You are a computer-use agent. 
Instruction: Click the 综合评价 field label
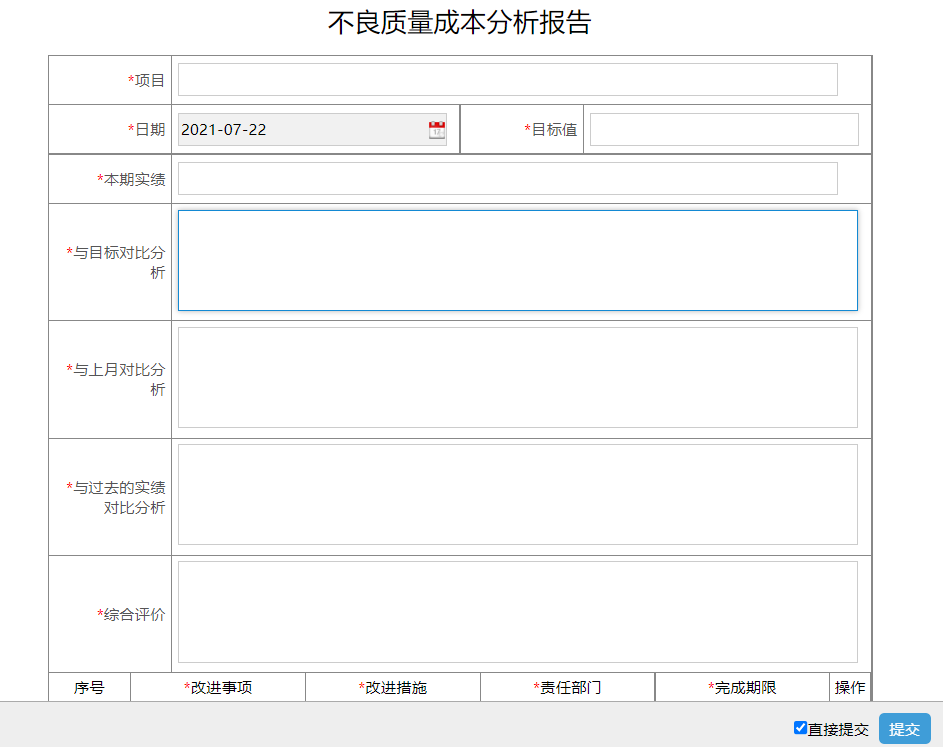tap(131, 614)
